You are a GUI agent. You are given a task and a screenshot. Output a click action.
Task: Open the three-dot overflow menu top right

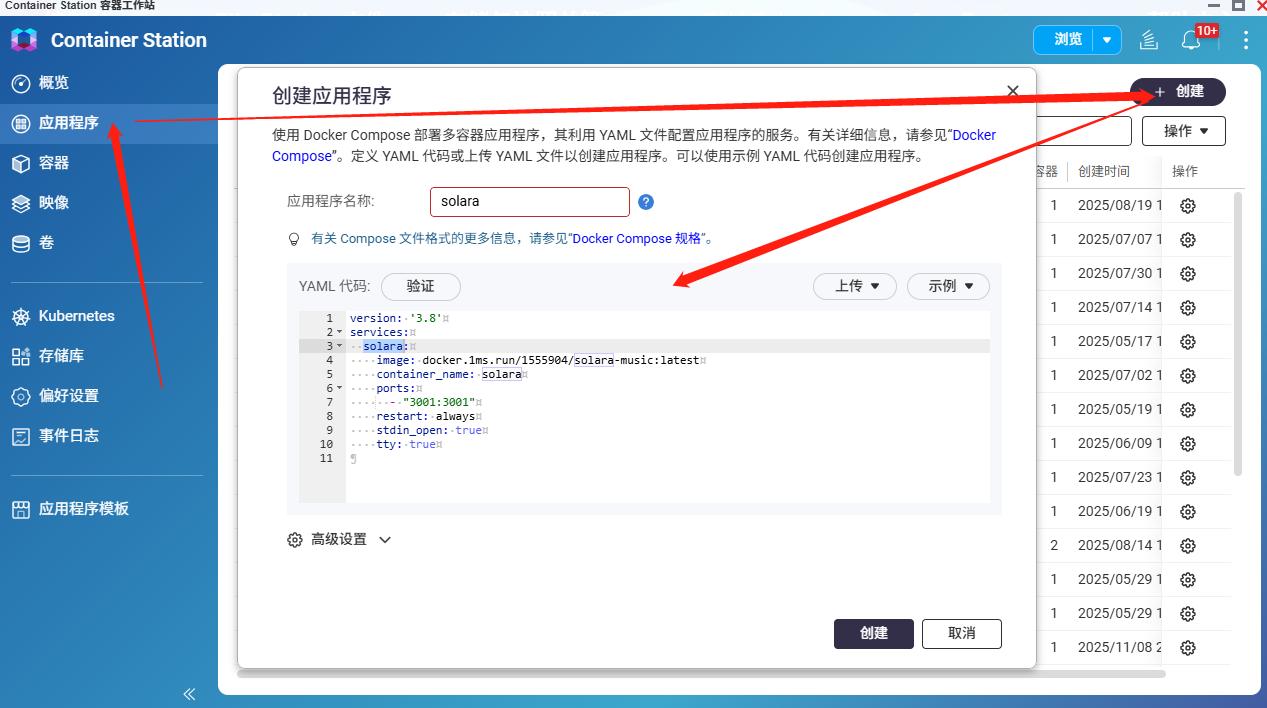[1245, 40]
